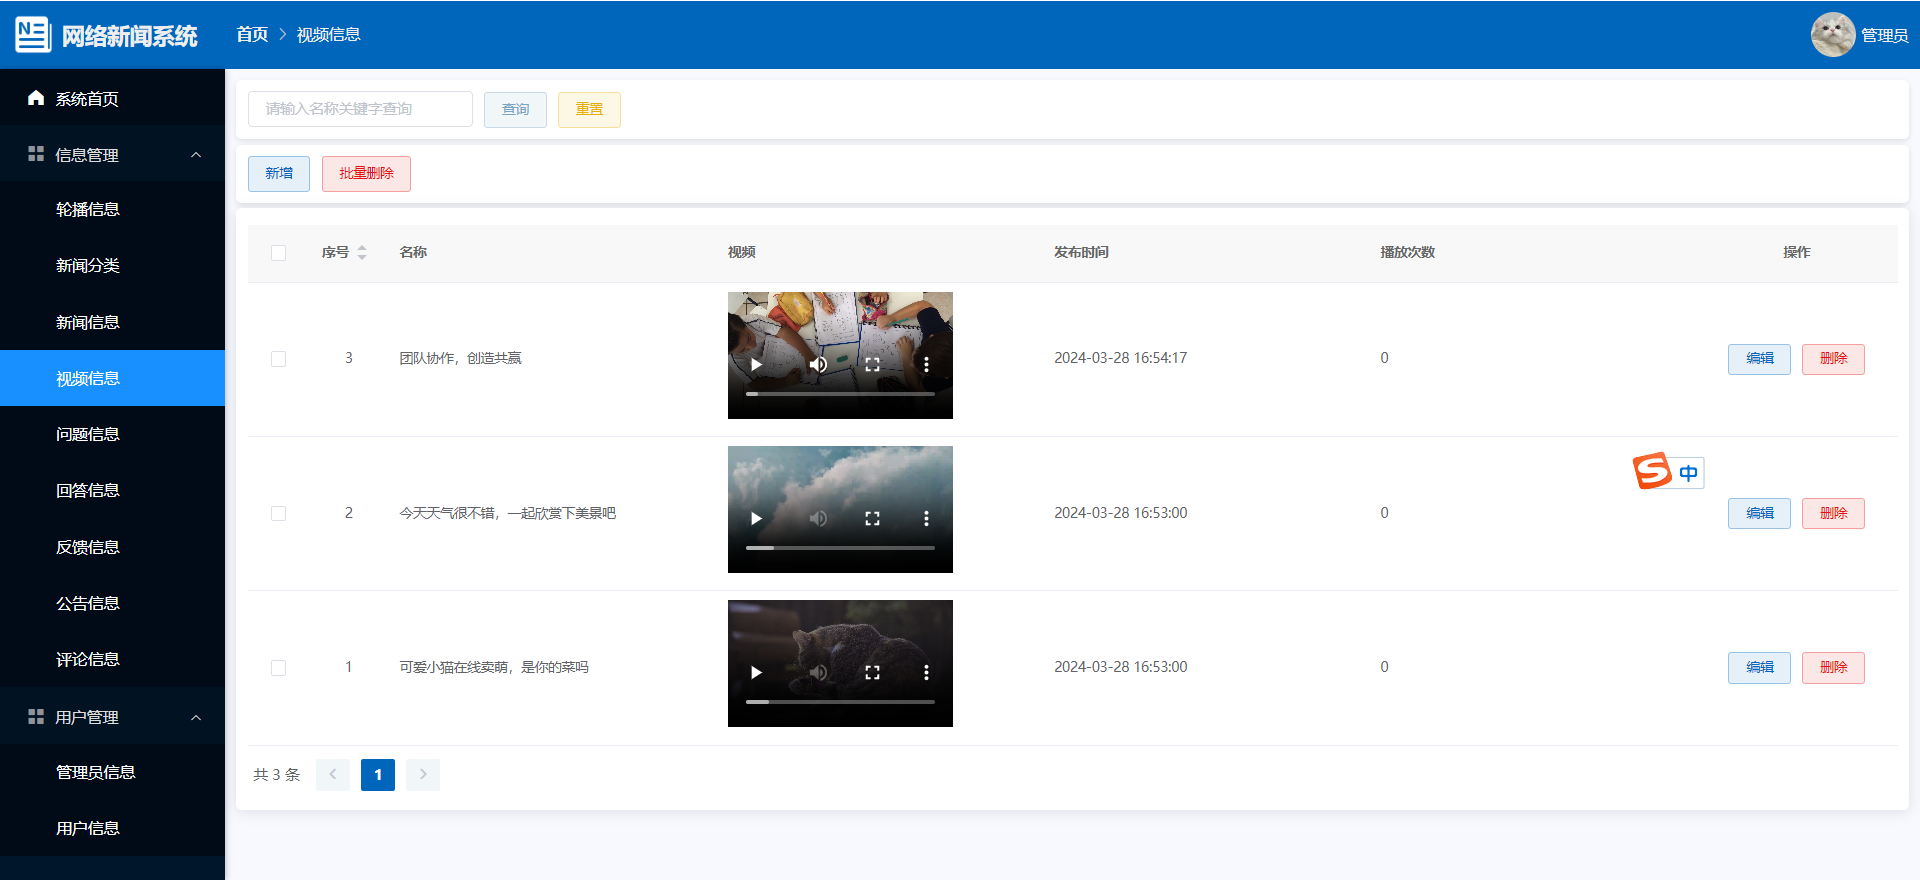Sort the table by 序号 column arrows
The image size is (1920, 880).
pos(362,253)
